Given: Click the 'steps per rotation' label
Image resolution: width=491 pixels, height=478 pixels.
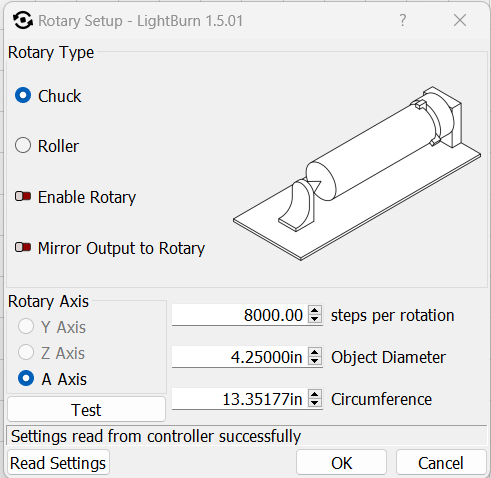Looking at the screenshot, I should coord(392,315).
